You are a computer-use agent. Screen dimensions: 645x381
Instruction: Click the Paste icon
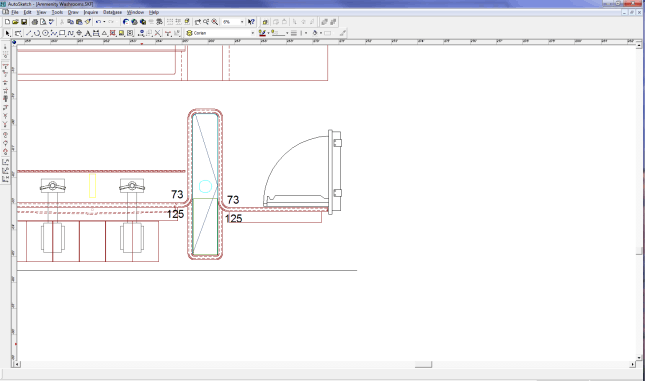pyautogui.click(x=79, y=22)
